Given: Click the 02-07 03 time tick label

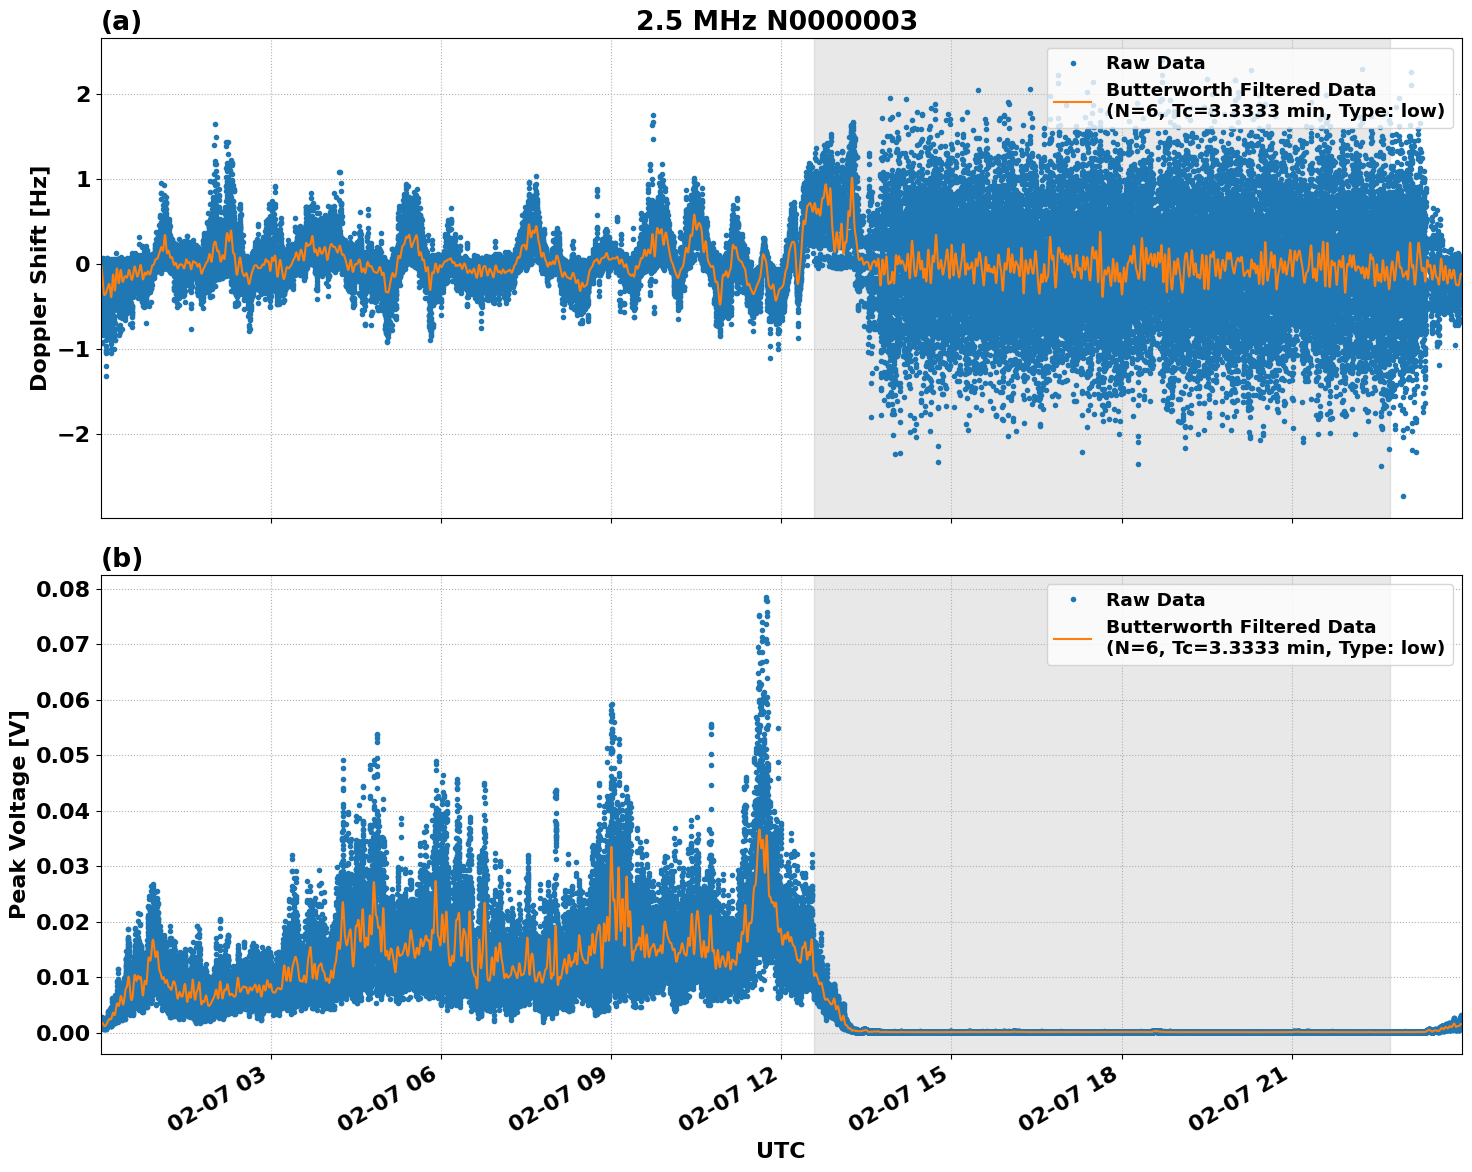Looking at the screenshot, I should pyautogui.click(x=222, y=1103).
